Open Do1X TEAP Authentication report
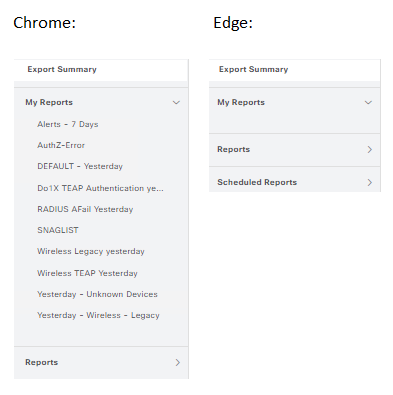This screenshot has height=395, width=393. (x=100, y=188)
